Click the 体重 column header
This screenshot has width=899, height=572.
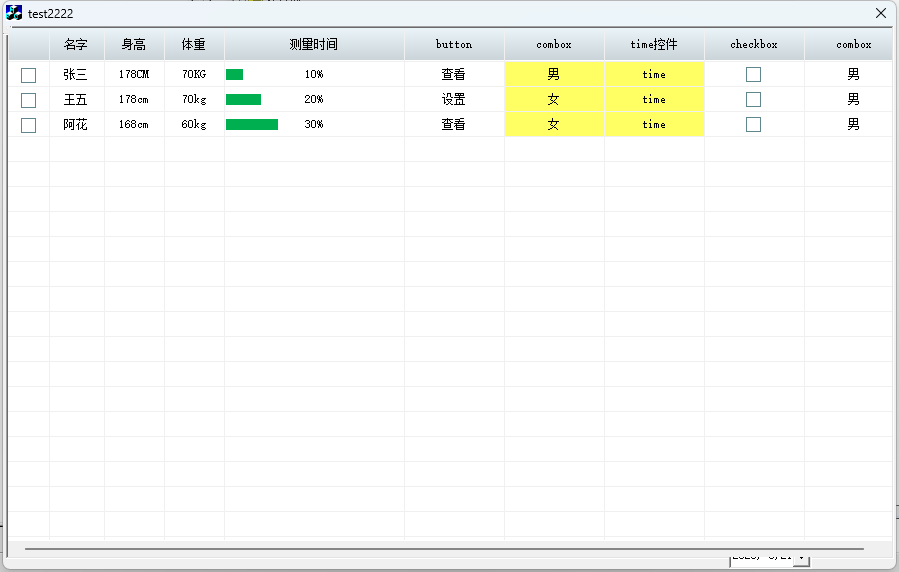[x=194, y=44]
